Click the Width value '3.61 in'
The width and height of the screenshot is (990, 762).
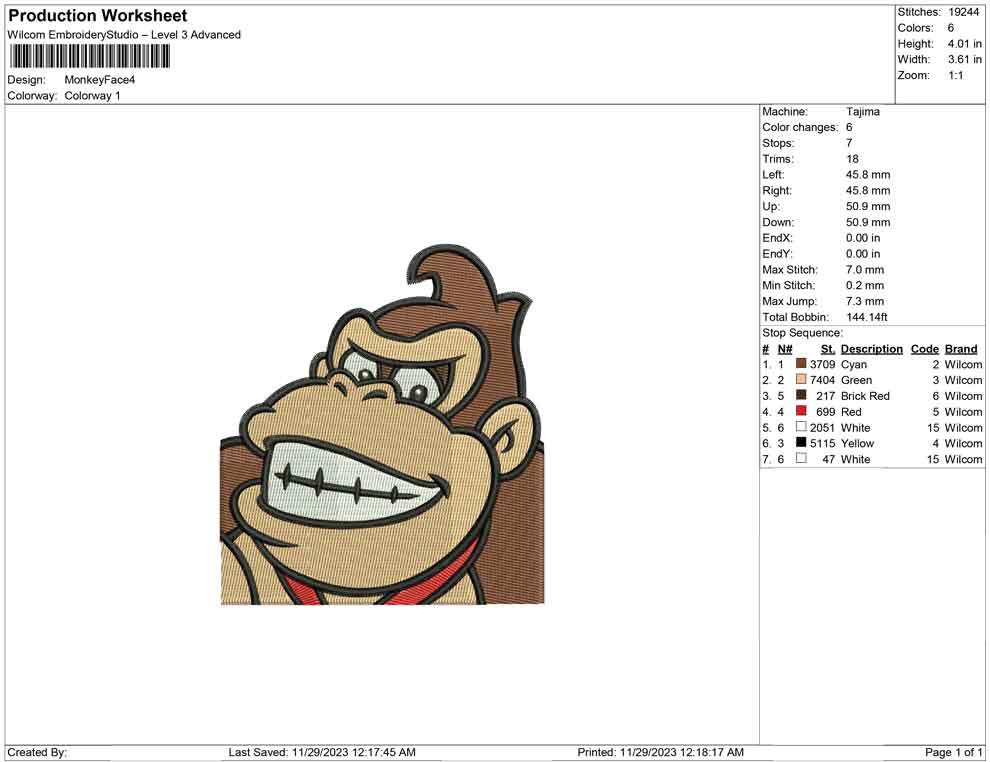tap(964, 59)
